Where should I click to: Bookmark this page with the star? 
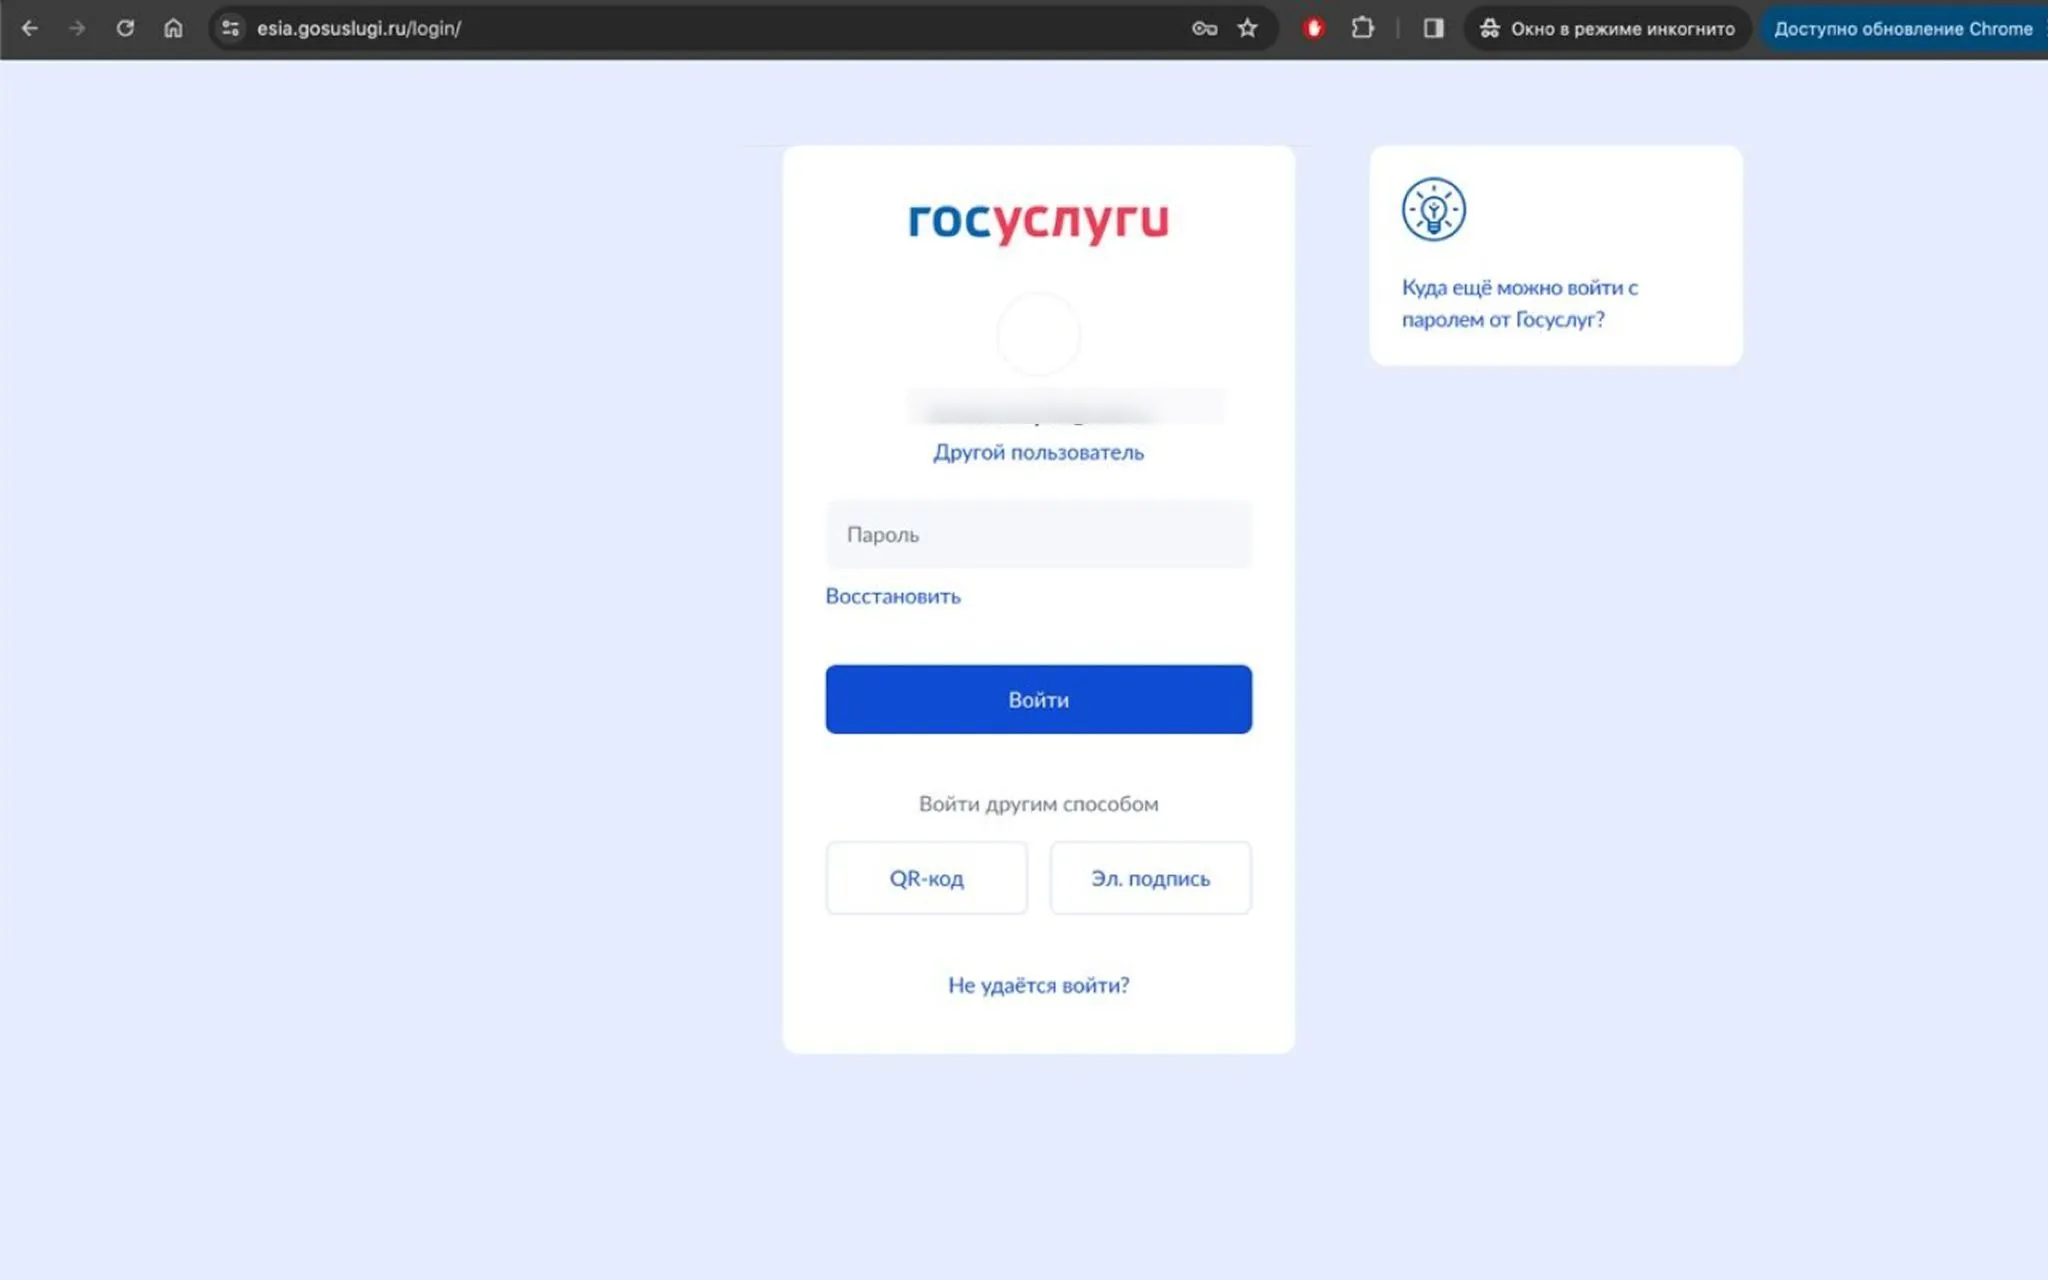click(1247, 28)
